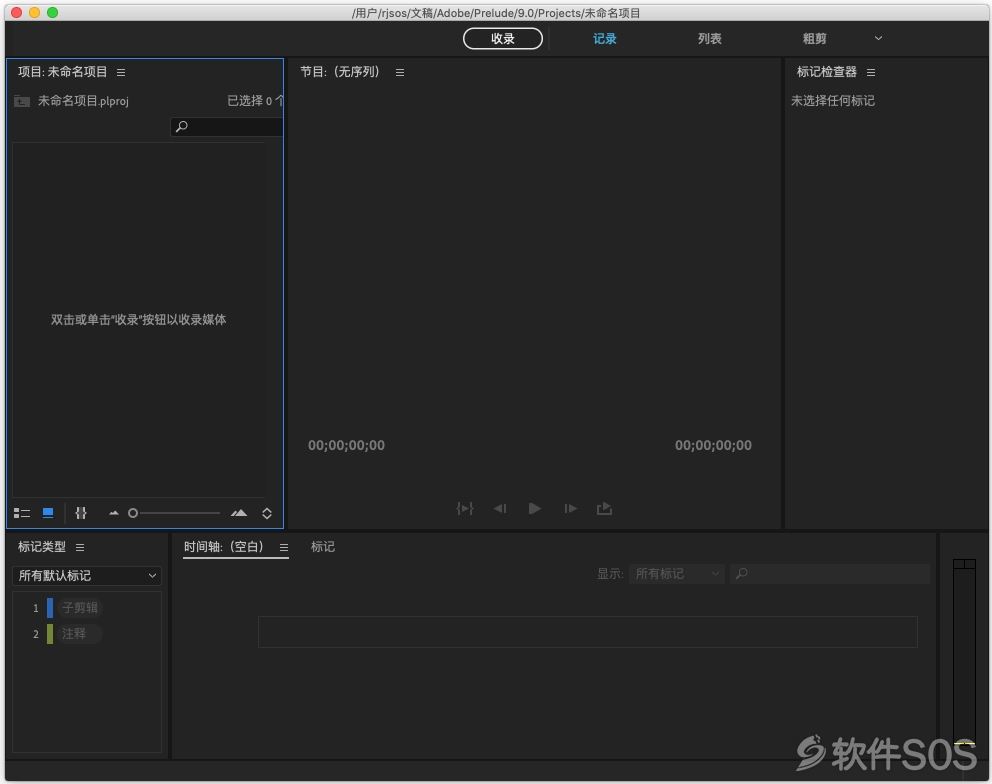Viewport: 992px width, 784px height.
Task: Click the export frame icon
Action: [604, 508]
